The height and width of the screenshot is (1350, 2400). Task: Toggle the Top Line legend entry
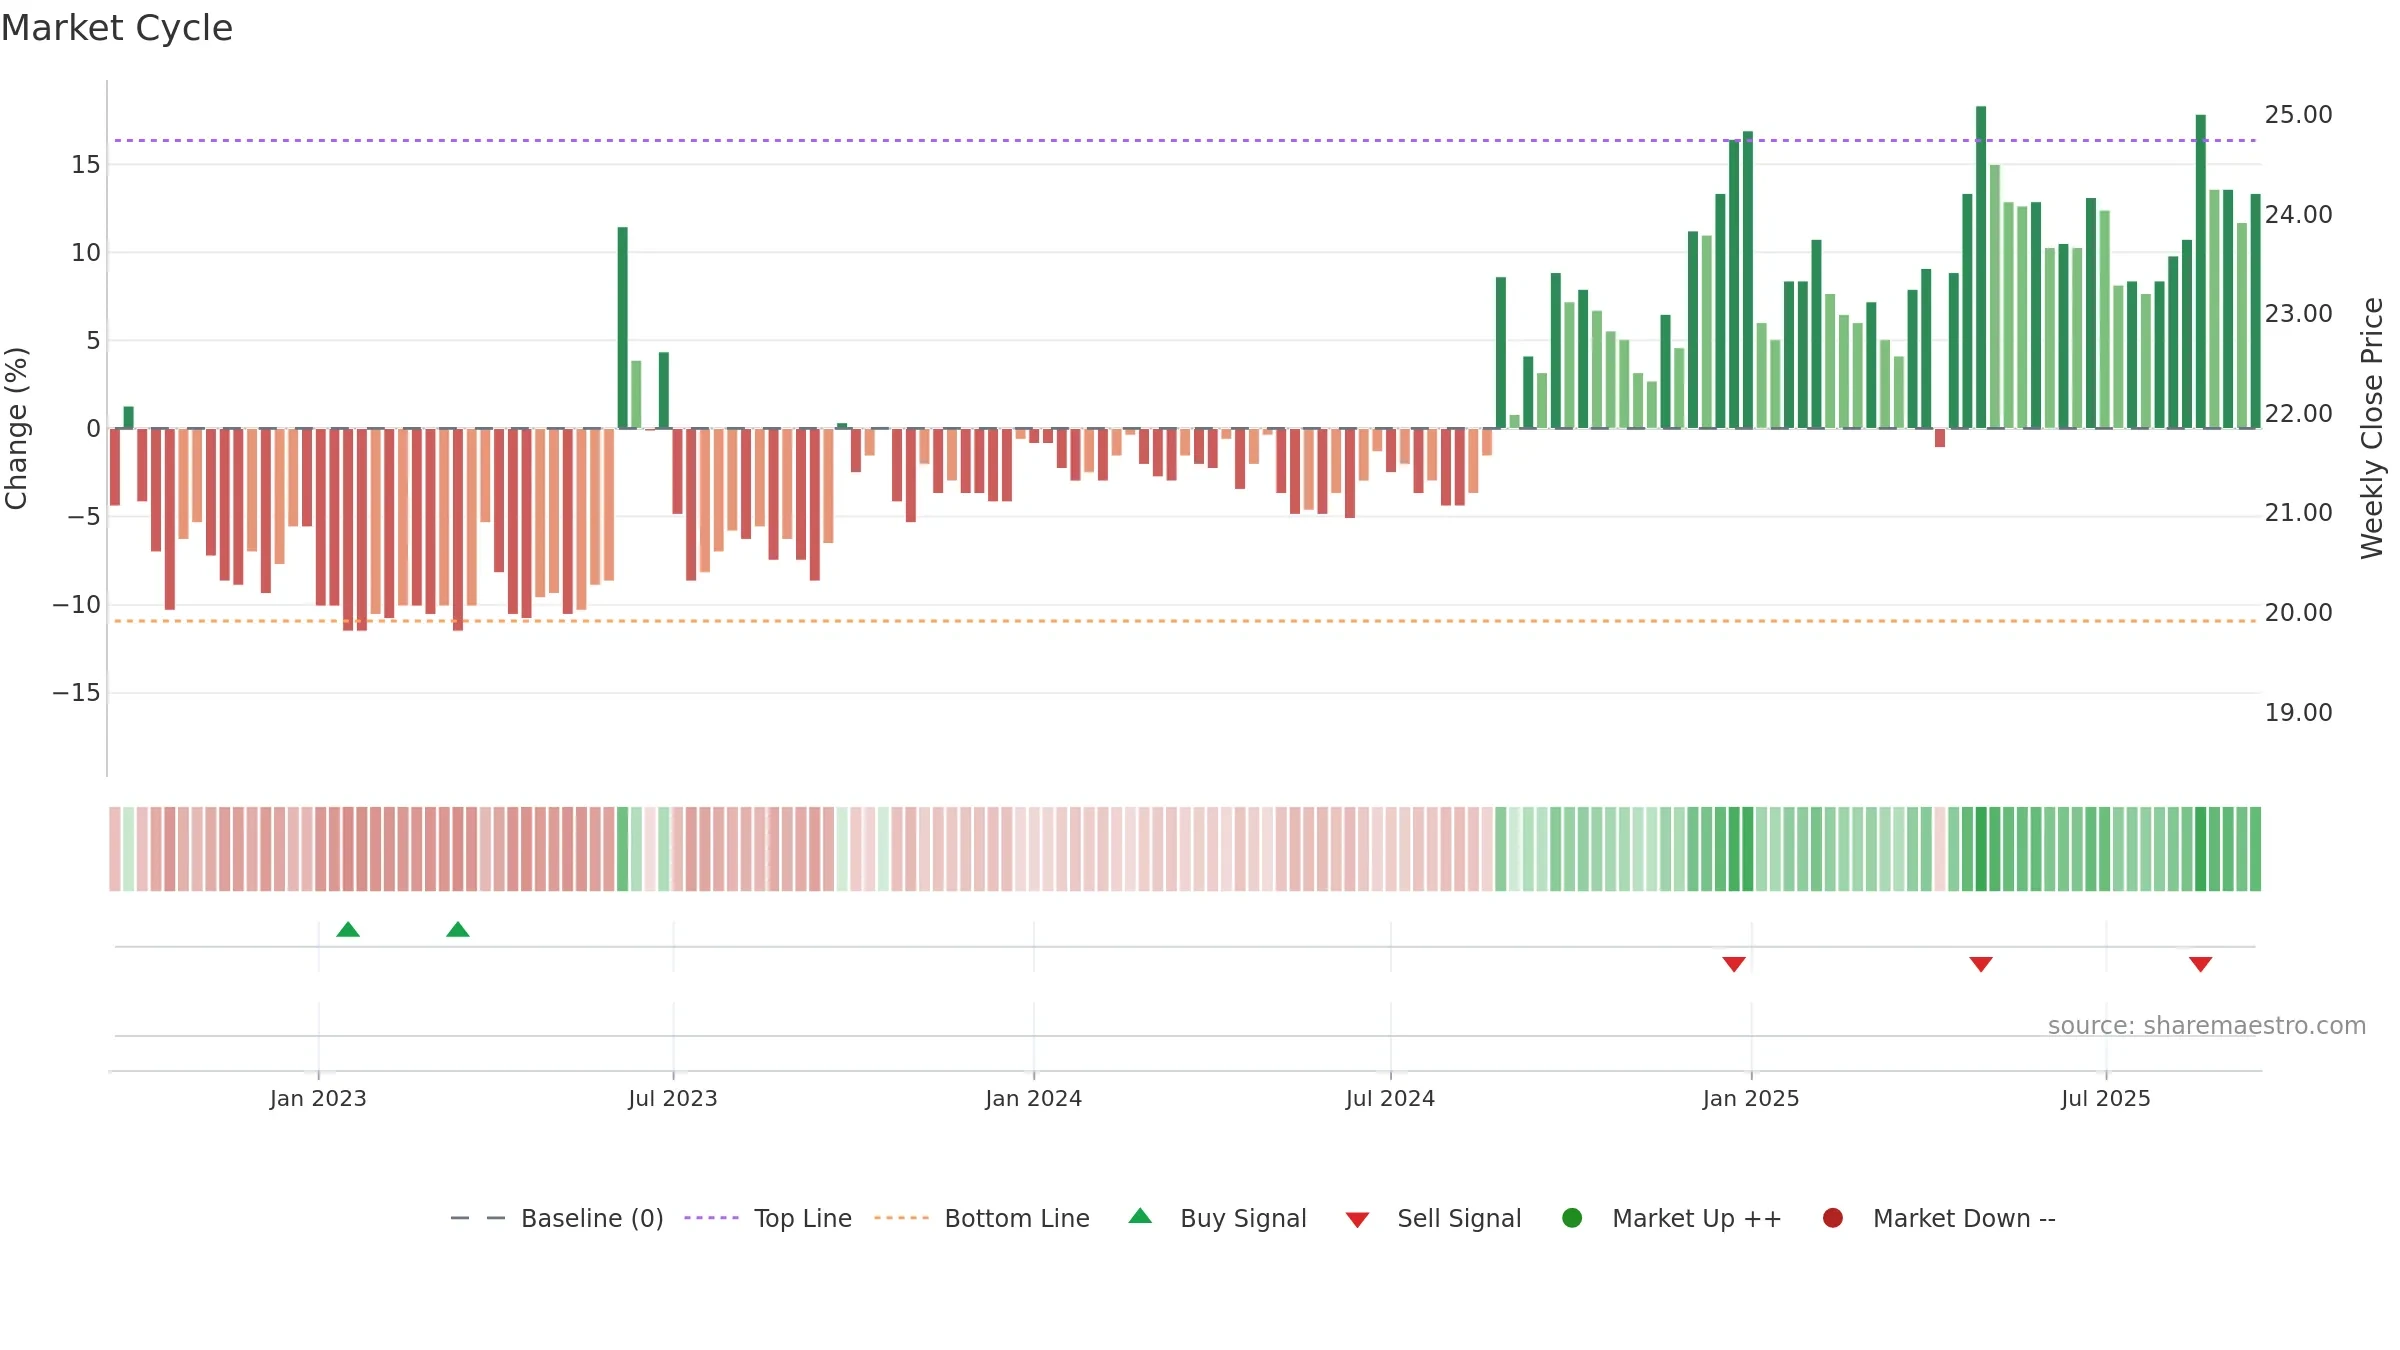click(768, 1218)
